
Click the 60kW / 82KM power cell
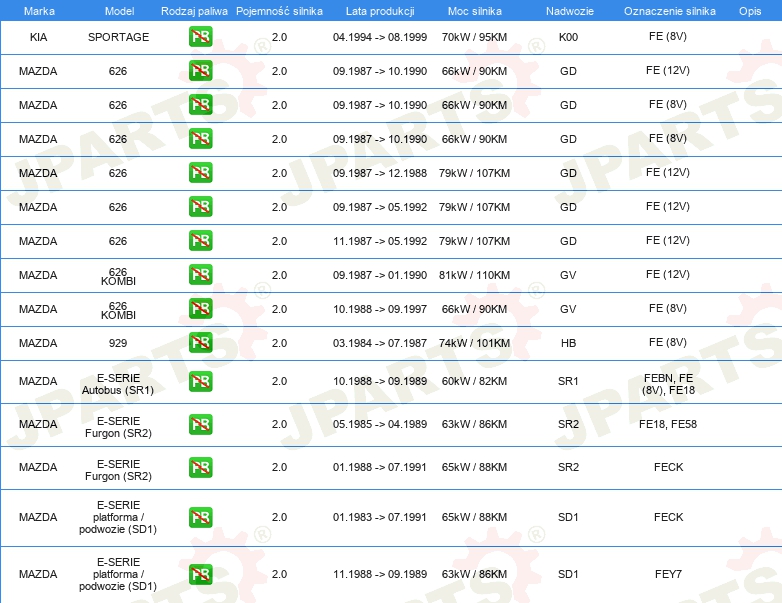pos(474,381)
